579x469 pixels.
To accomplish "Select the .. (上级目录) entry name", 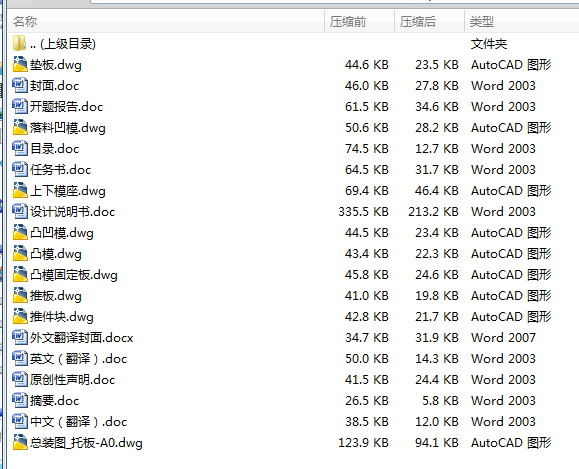I will click(x=63, y=44).
